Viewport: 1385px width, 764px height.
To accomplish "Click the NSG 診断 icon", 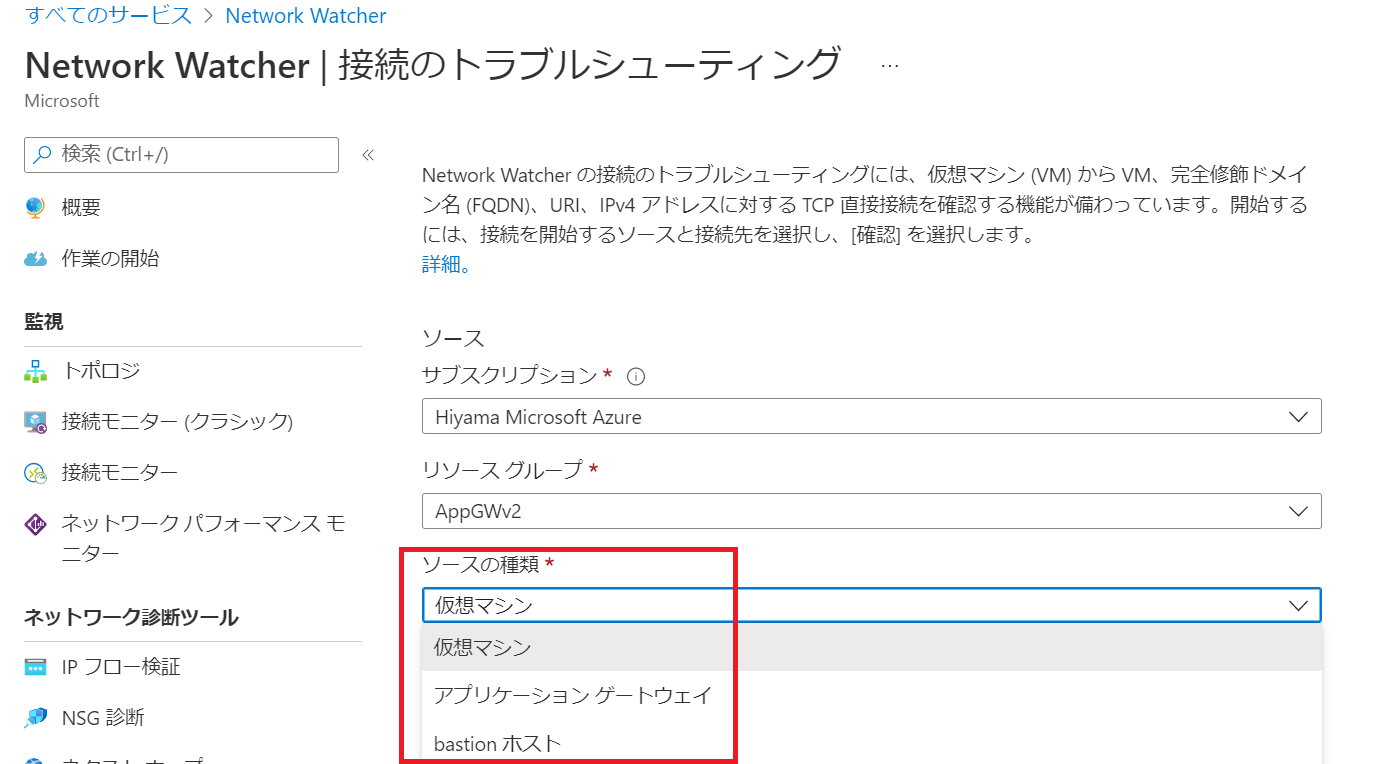I will [x=35, y=718].
